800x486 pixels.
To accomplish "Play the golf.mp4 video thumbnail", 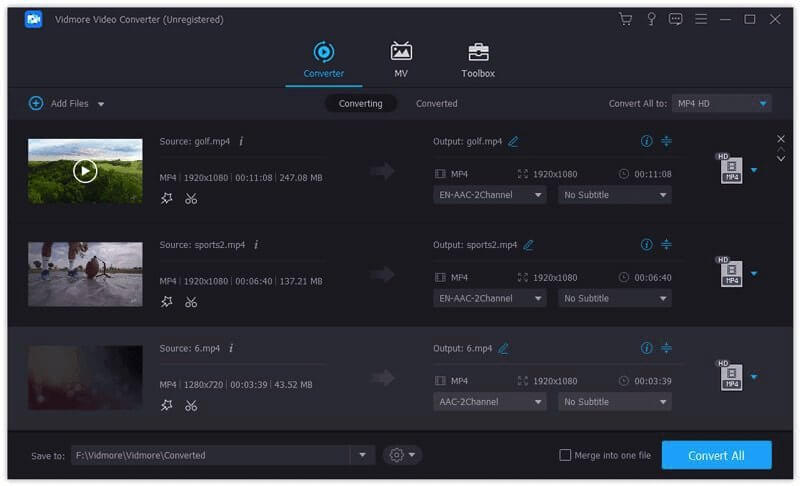I will [85, 171].
